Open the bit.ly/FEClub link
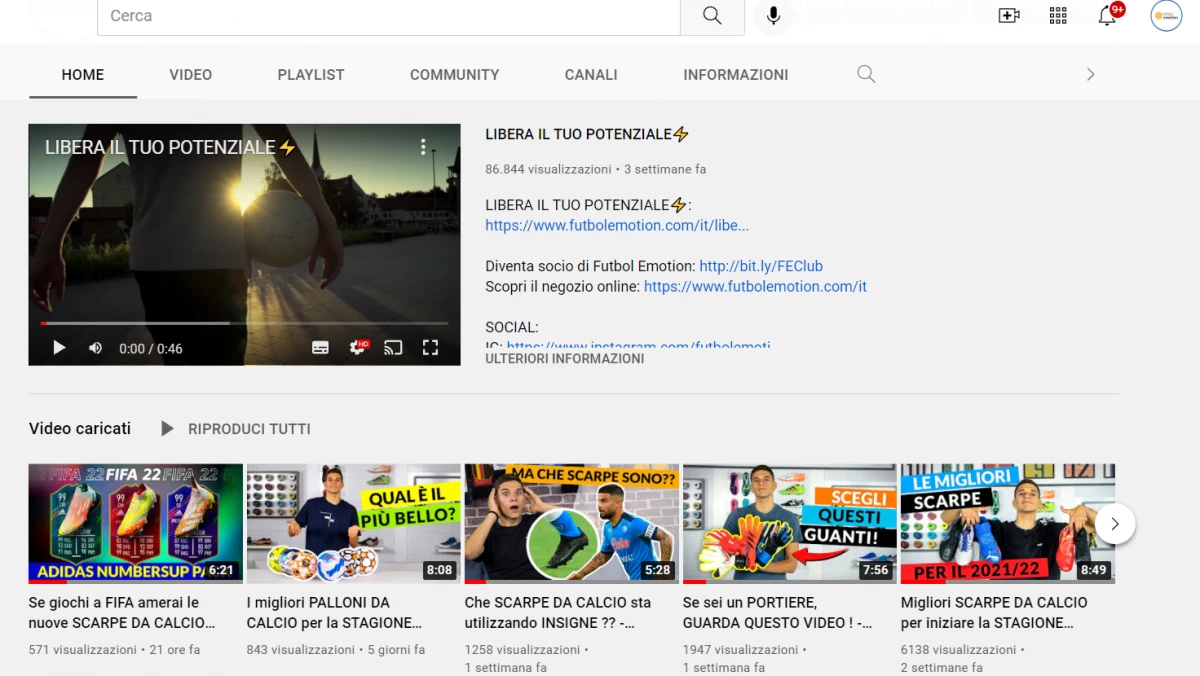Viewport: 1200px width, 676px height. point(761,266)
